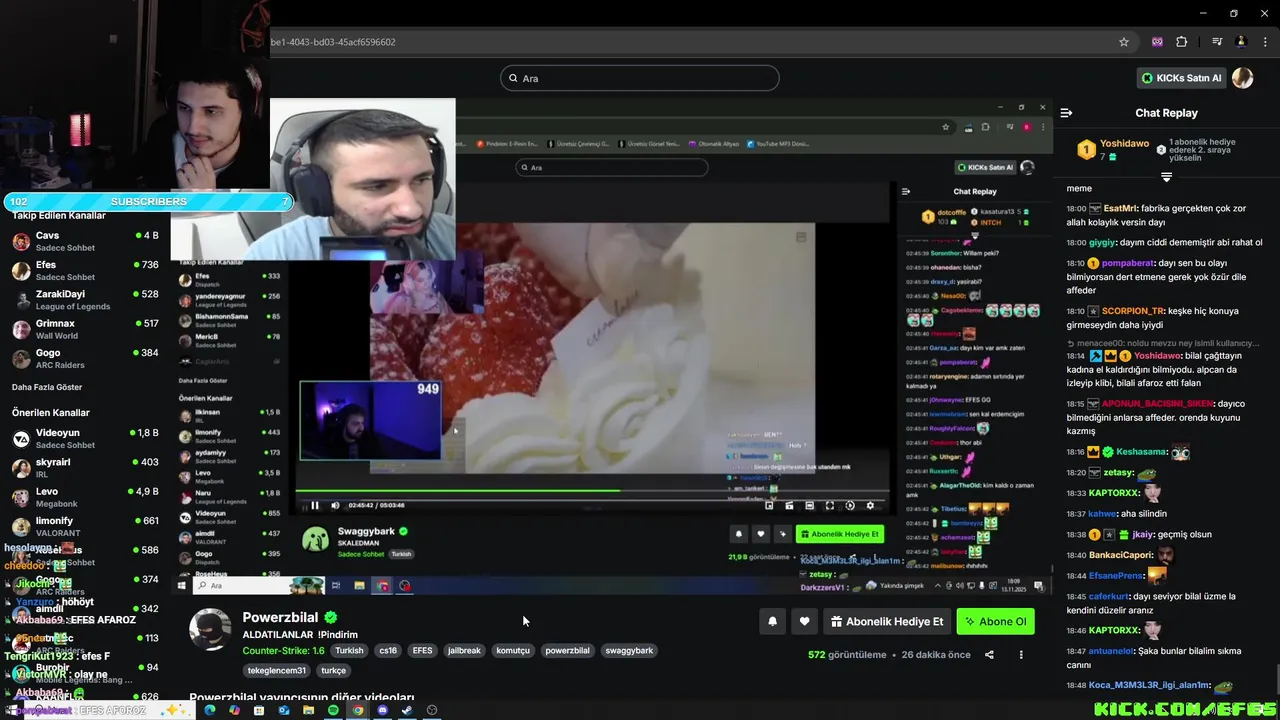Open Swaggybark channel name in nested window
Screen dimensions: 1280x720
point(367,531)
